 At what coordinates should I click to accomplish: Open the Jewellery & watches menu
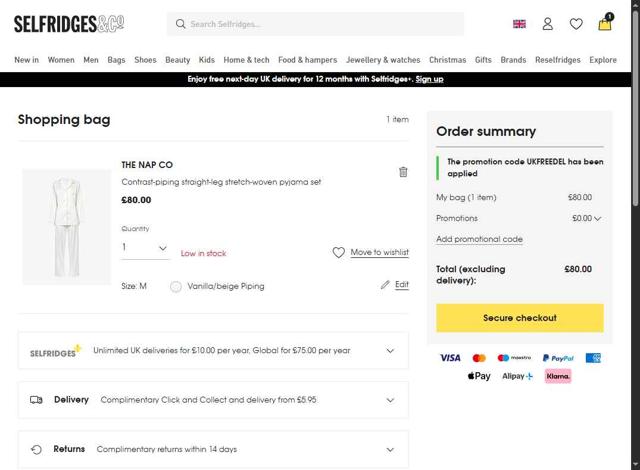(383, 60)
